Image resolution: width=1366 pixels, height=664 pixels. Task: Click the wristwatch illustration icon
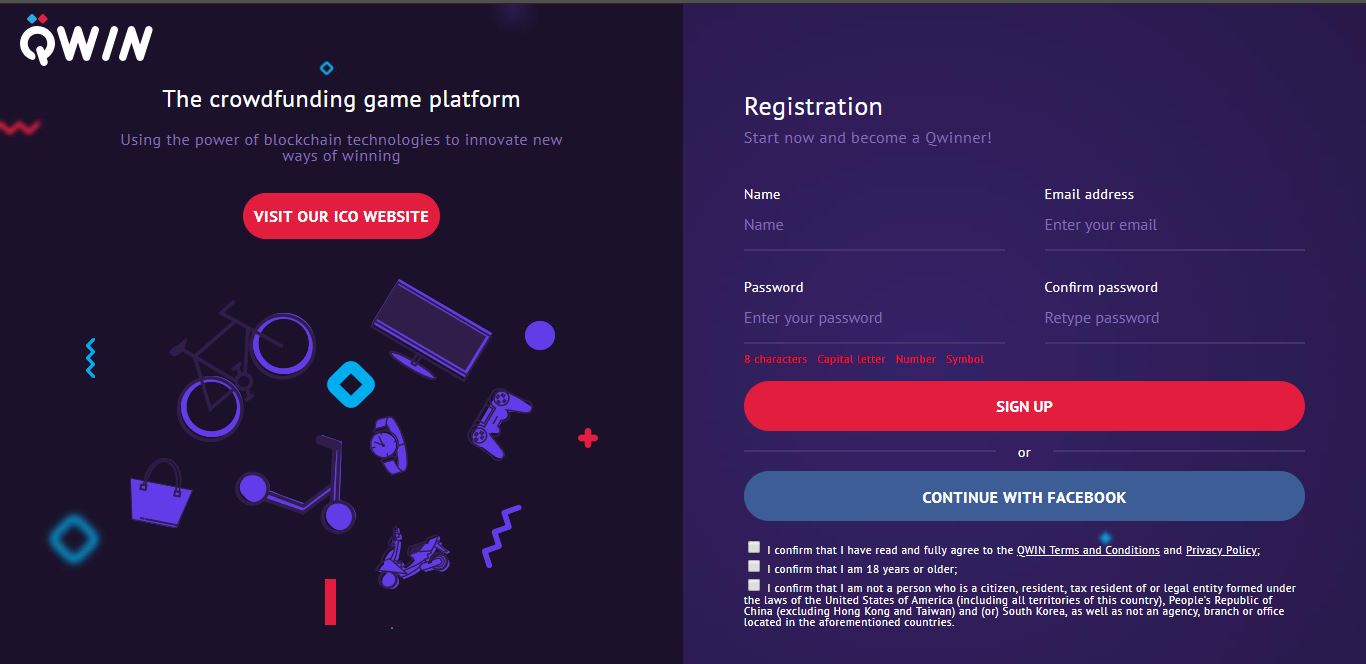[x=387, y=444]
